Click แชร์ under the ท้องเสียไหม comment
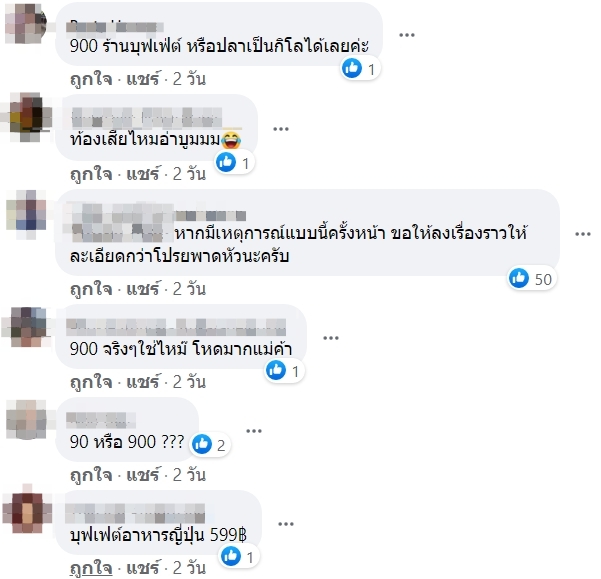Screen dimensions: 601x579 coord(143,174)
